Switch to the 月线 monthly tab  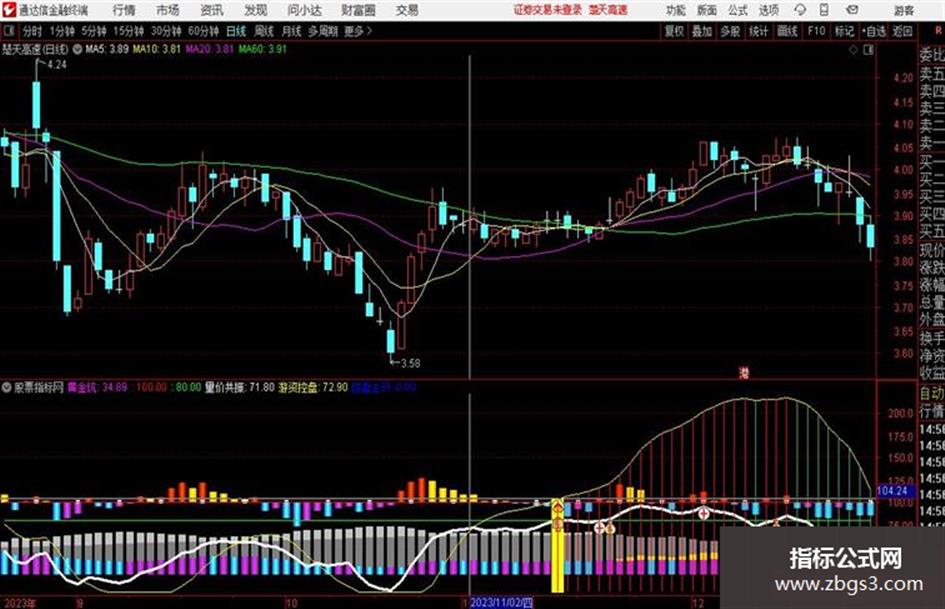pyautogui.click(x=292, y=31)
